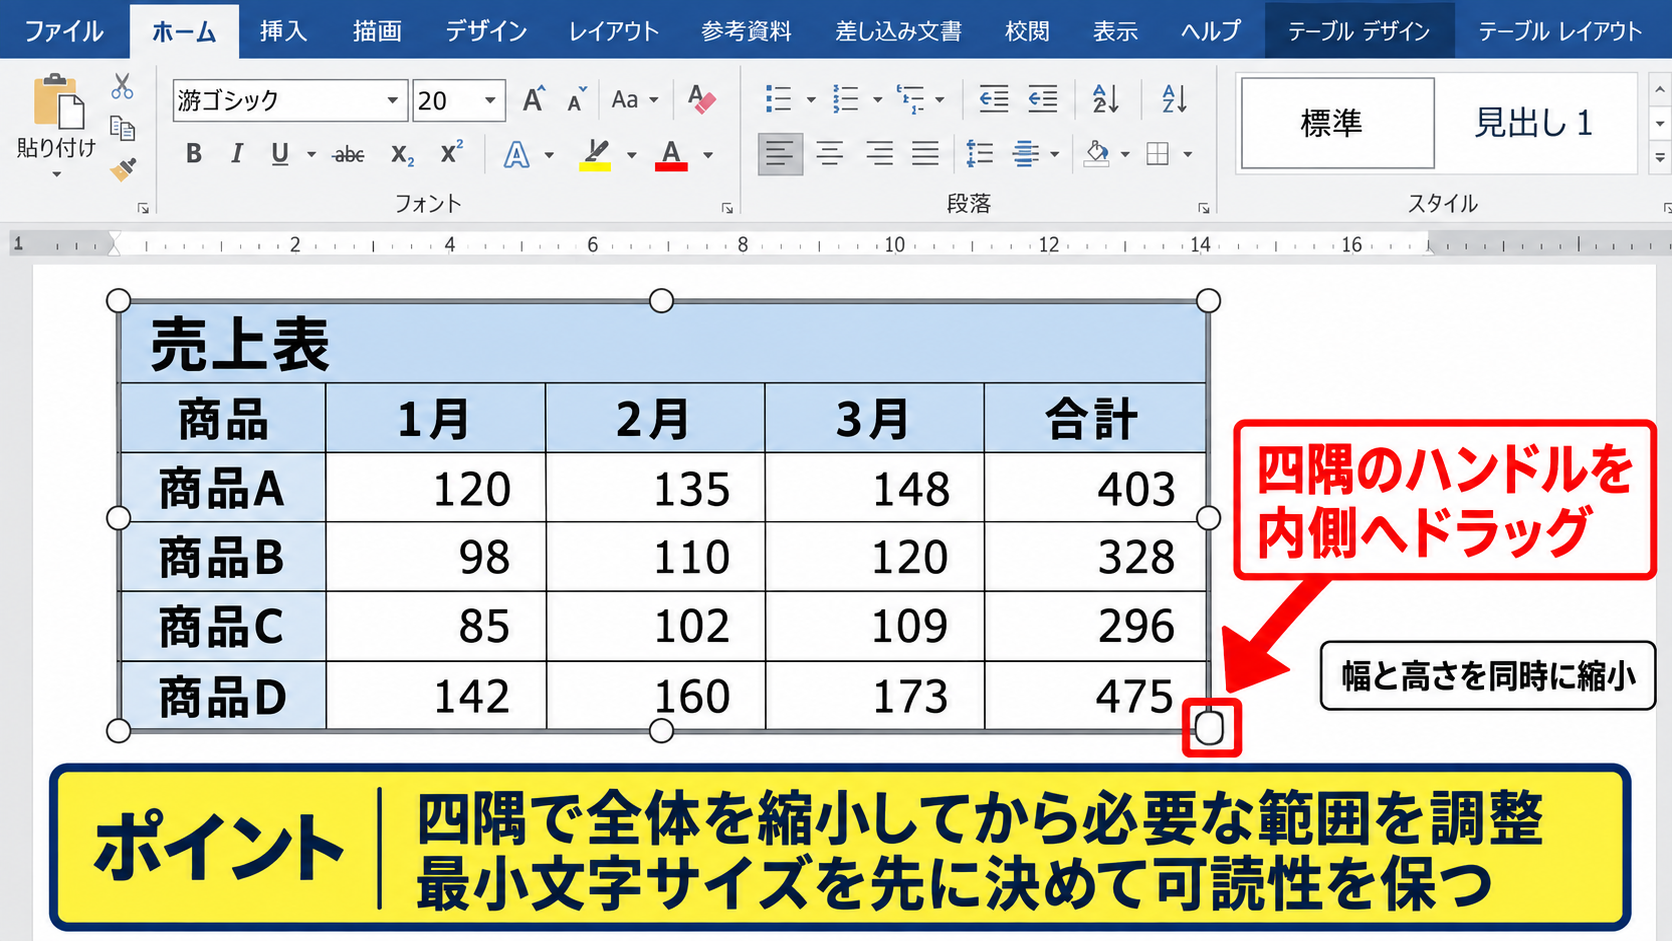Apply the red font color
Image resolution: width=1672 pixels, height=941 pixels.
point(671,155)
